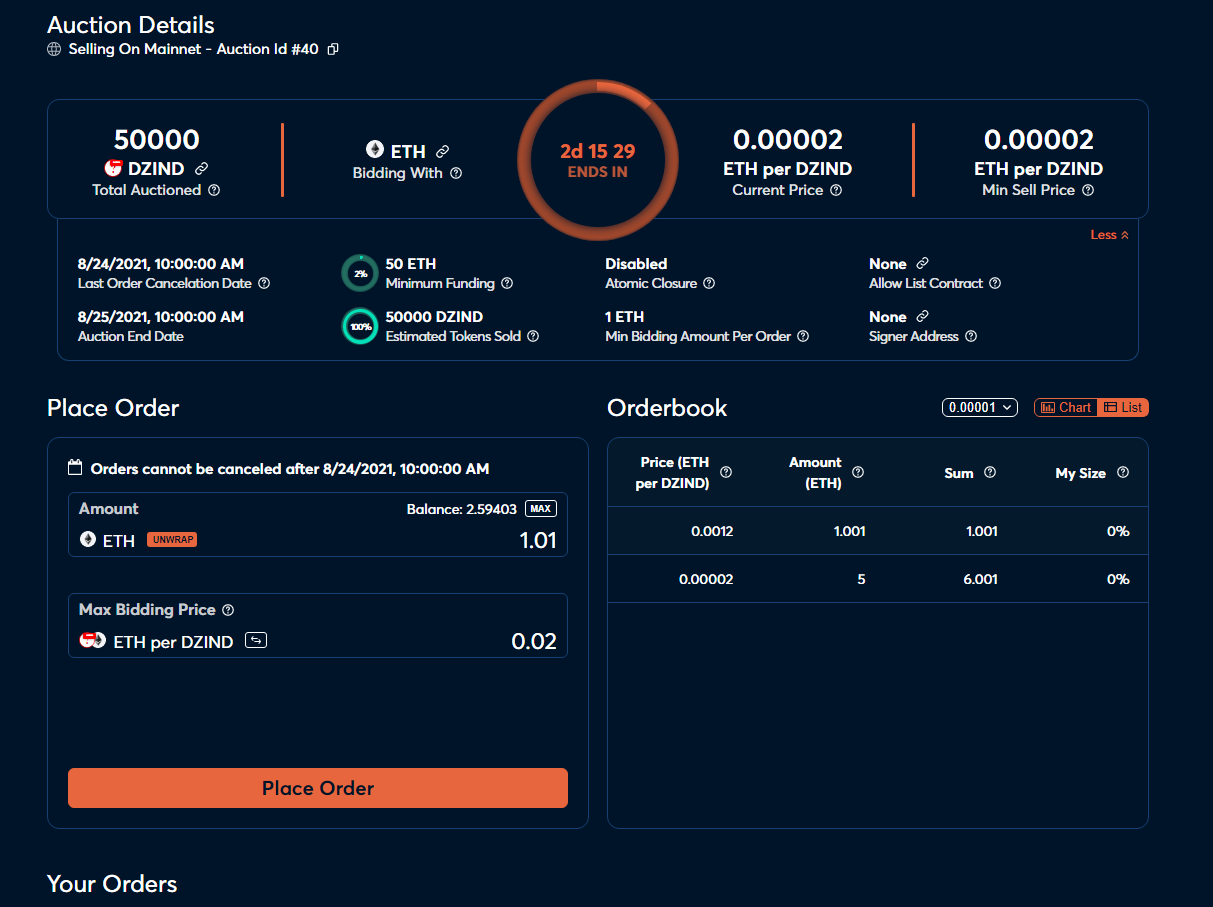The height and width of the screenshot is (907, 1213).
Task: Show help for Signer Address
Action: point(971,336)
